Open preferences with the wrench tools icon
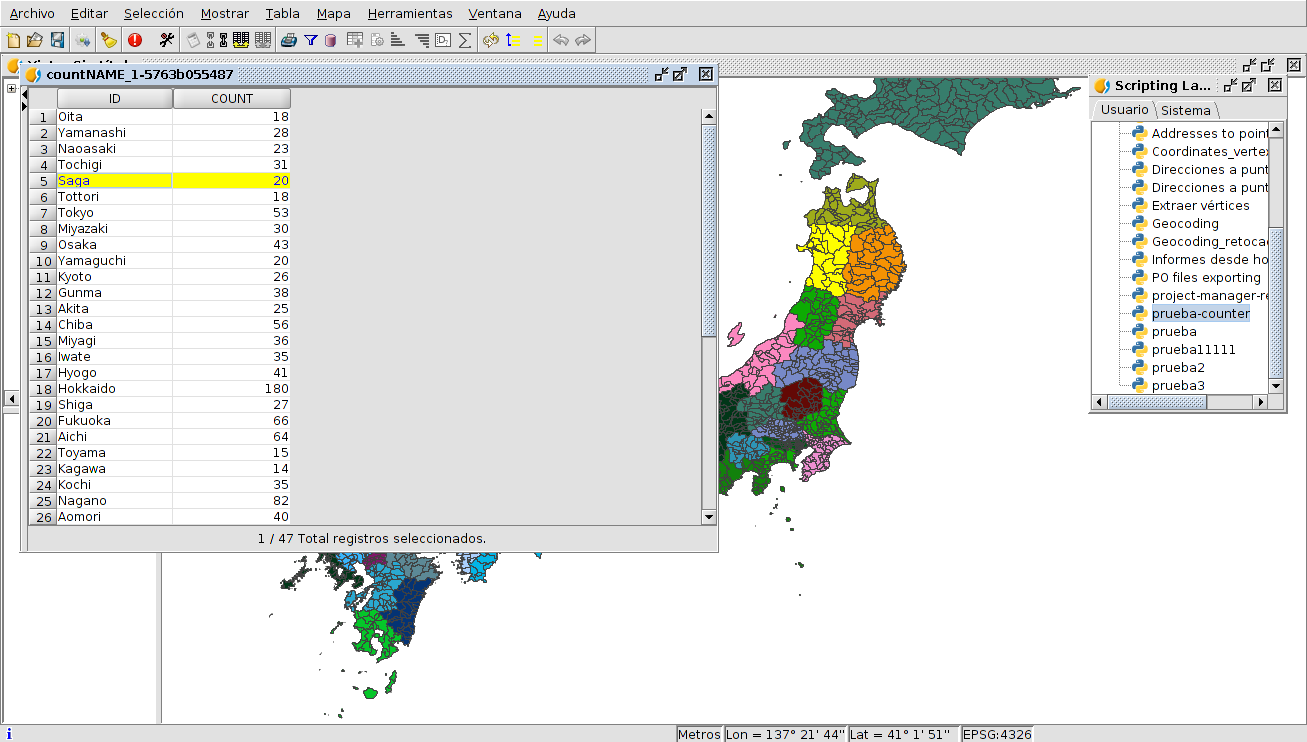The image size is (1307, 742). 166,40
